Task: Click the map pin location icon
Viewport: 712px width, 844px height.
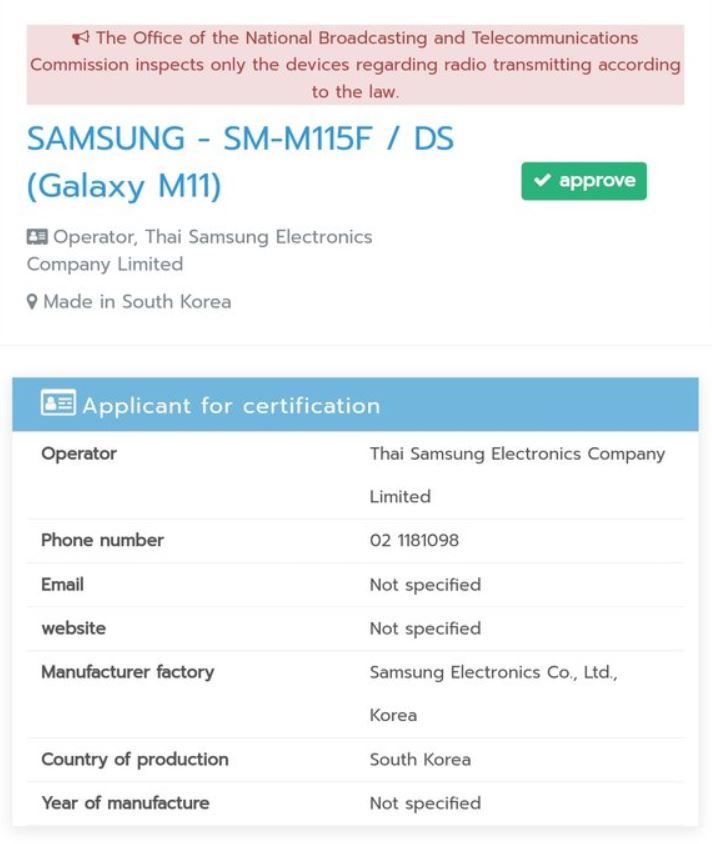Action: [32, 302]
